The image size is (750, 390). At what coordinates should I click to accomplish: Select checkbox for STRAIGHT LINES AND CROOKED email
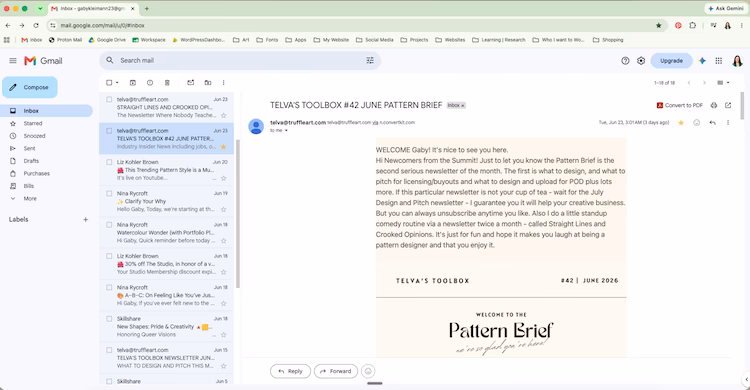(x=109, y=100)
